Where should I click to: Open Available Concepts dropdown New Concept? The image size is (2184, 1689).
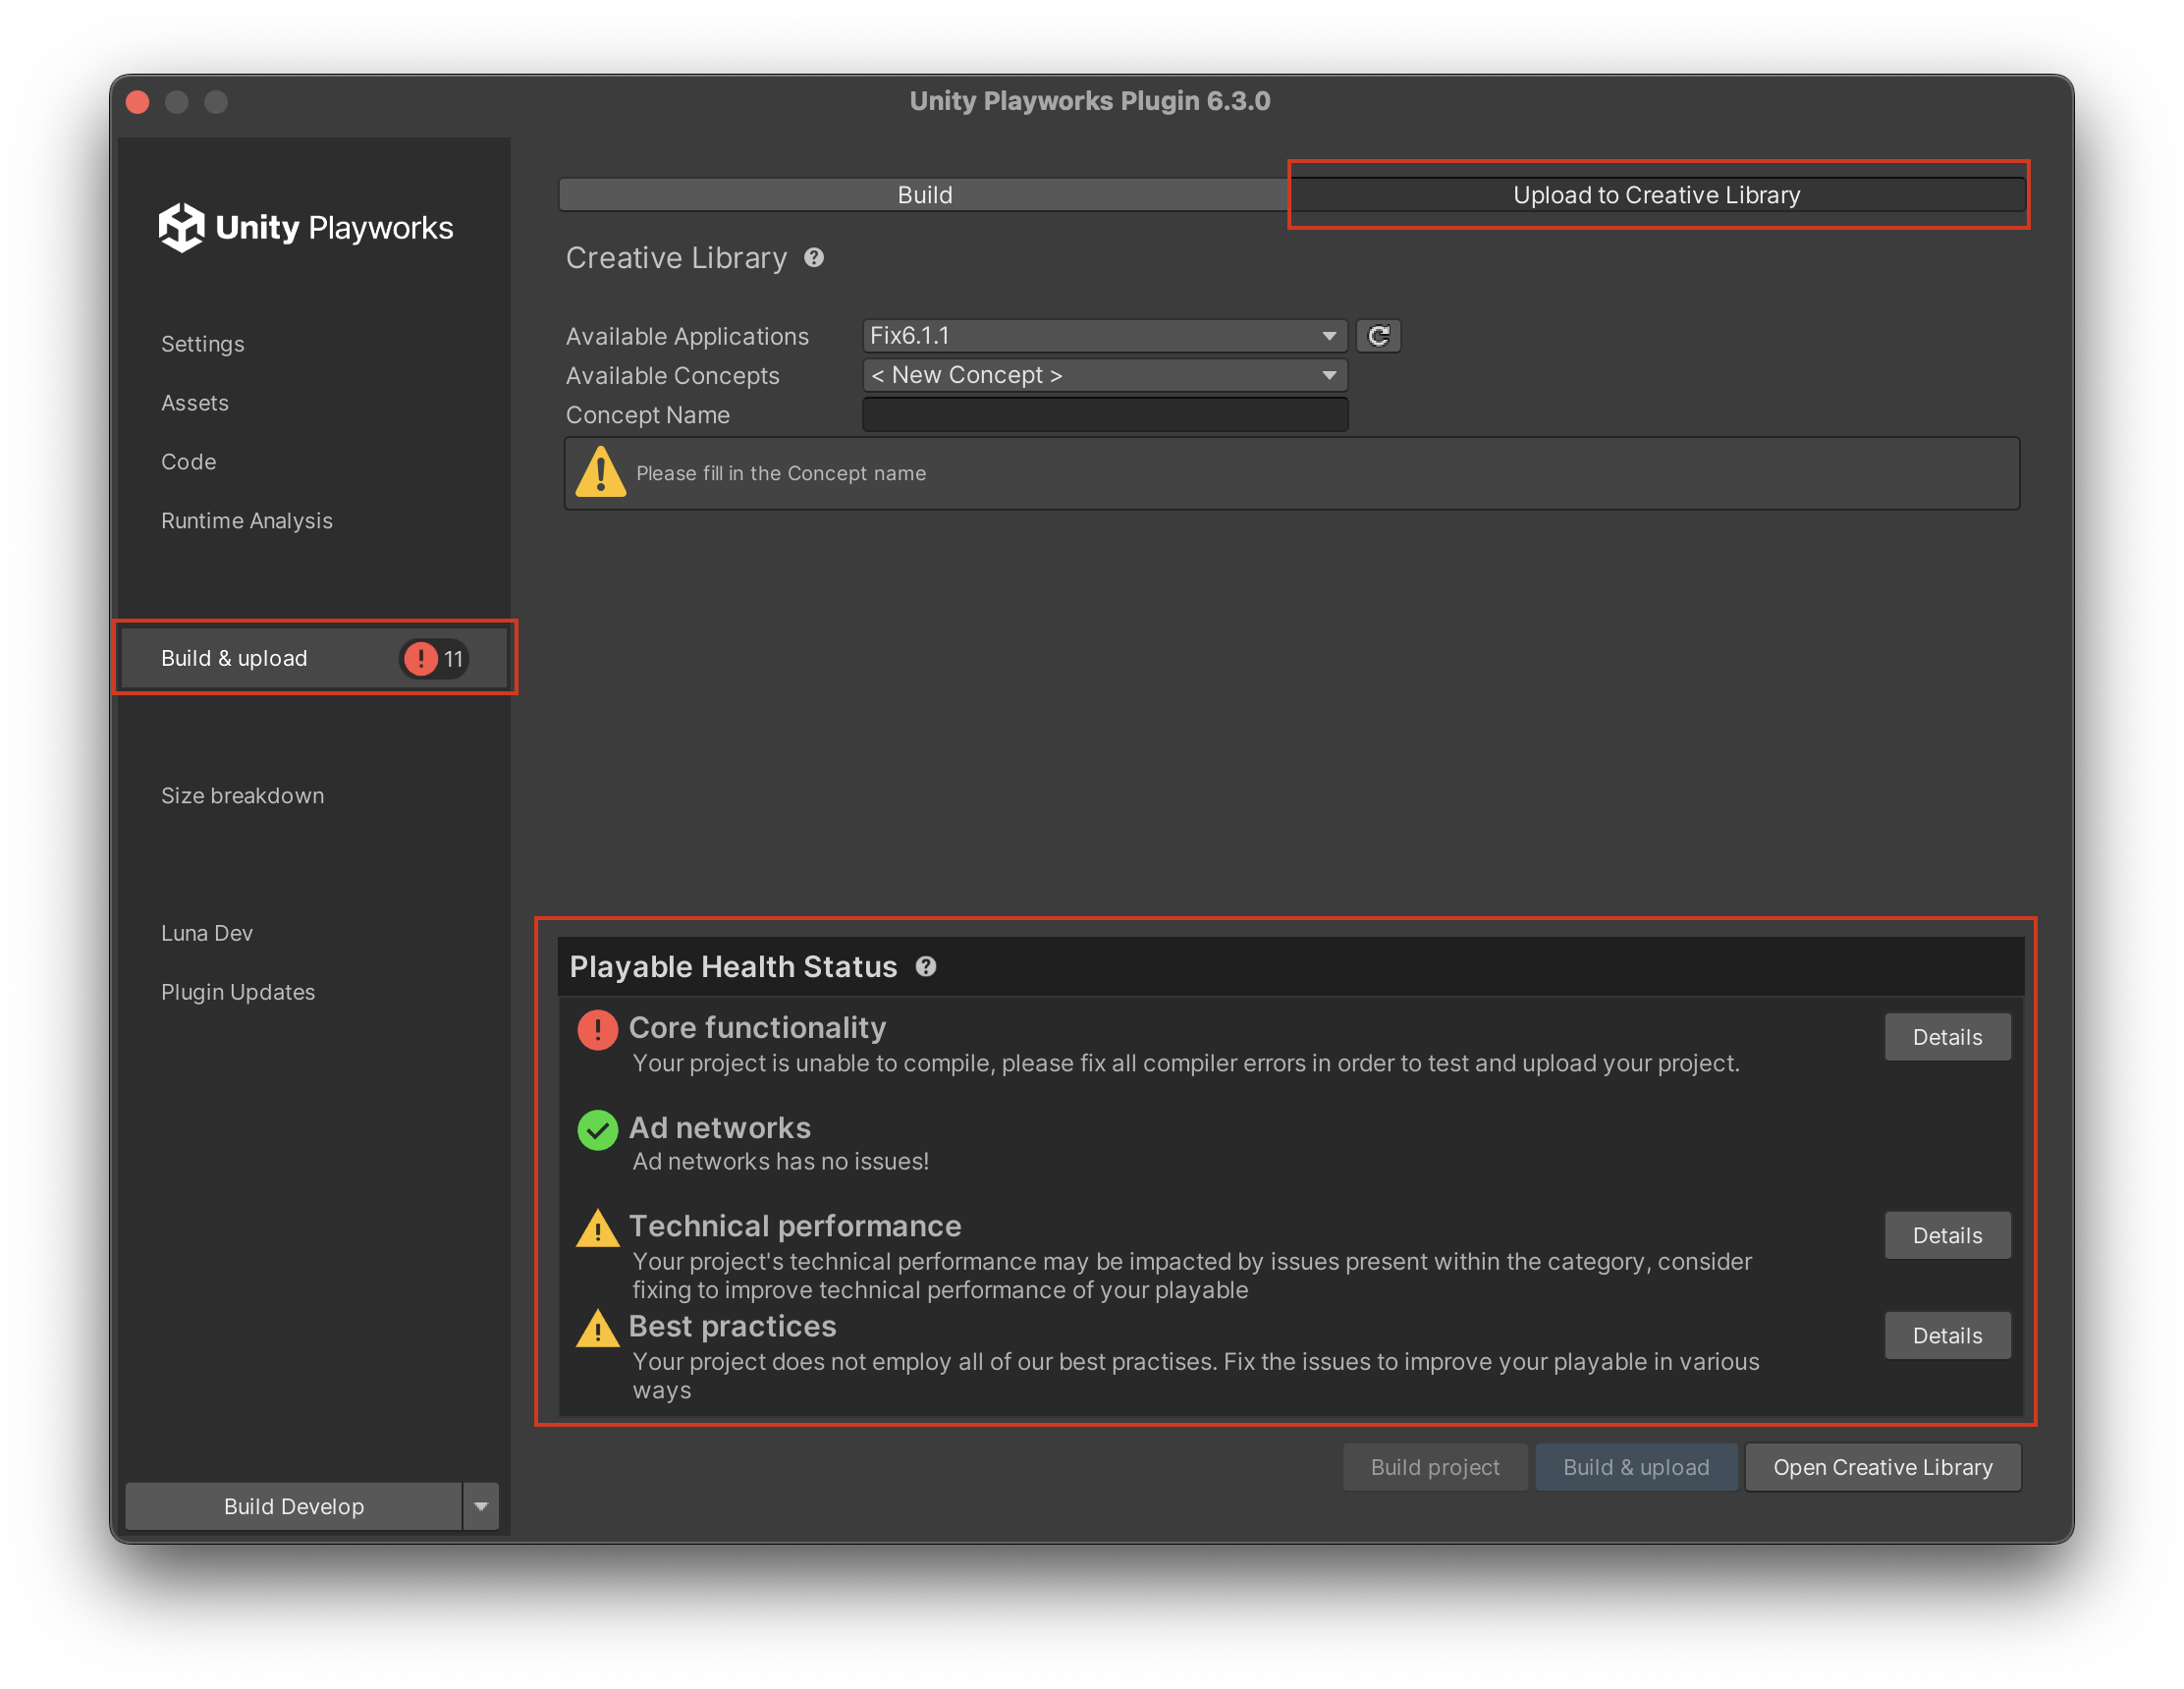(1104, 375)
